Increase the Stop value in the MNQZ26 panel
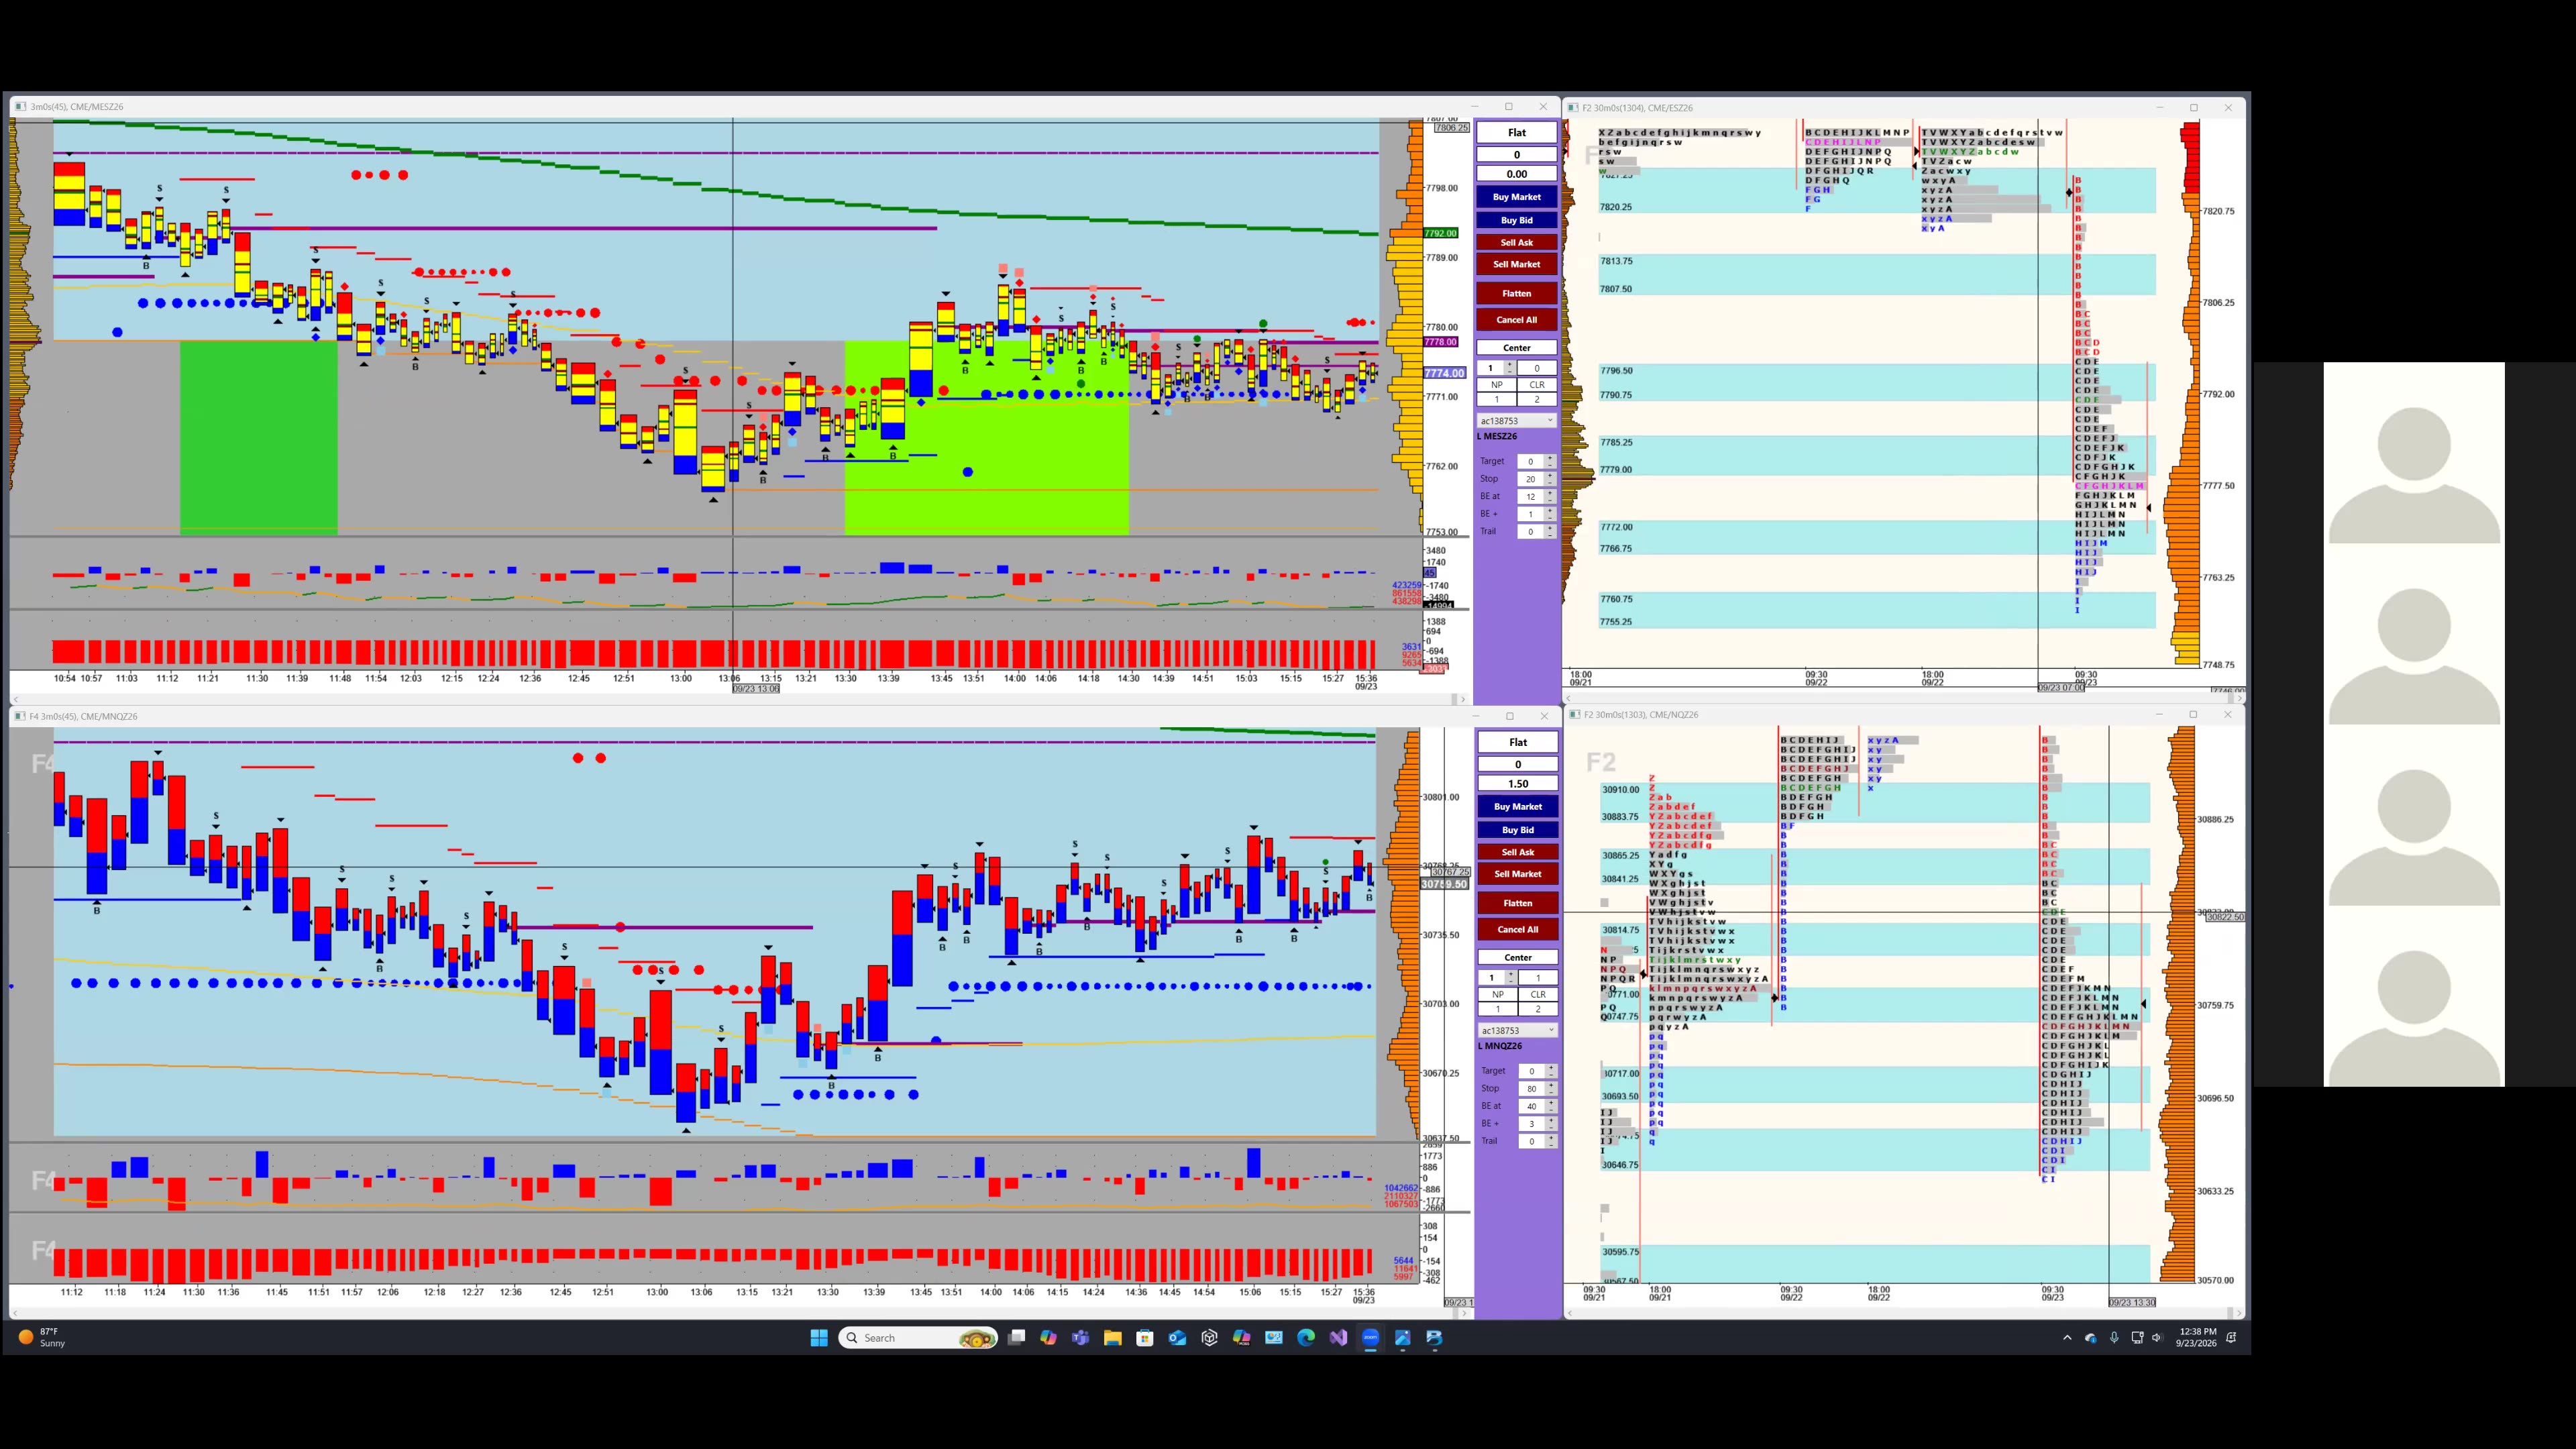 1551,1086
